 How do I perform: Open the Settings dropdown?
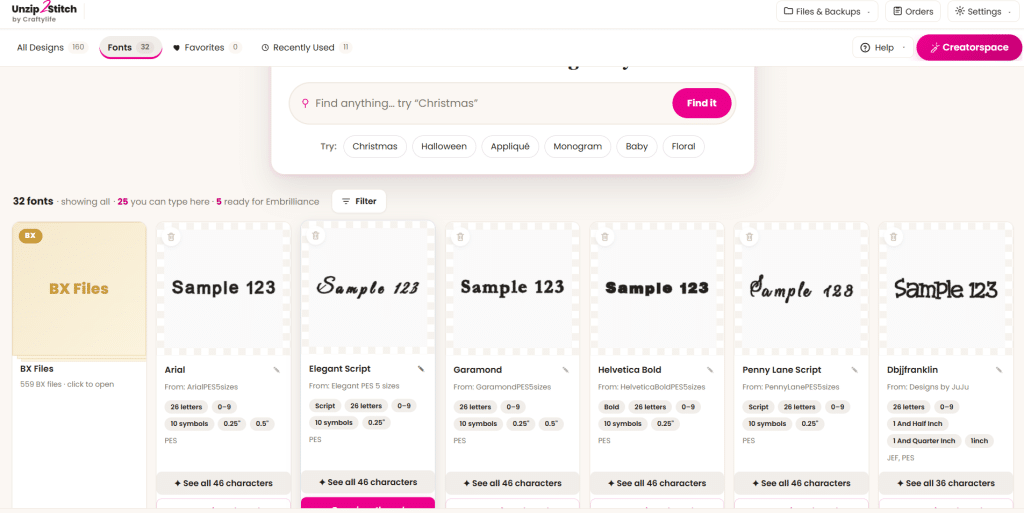[x=983, y=12]
